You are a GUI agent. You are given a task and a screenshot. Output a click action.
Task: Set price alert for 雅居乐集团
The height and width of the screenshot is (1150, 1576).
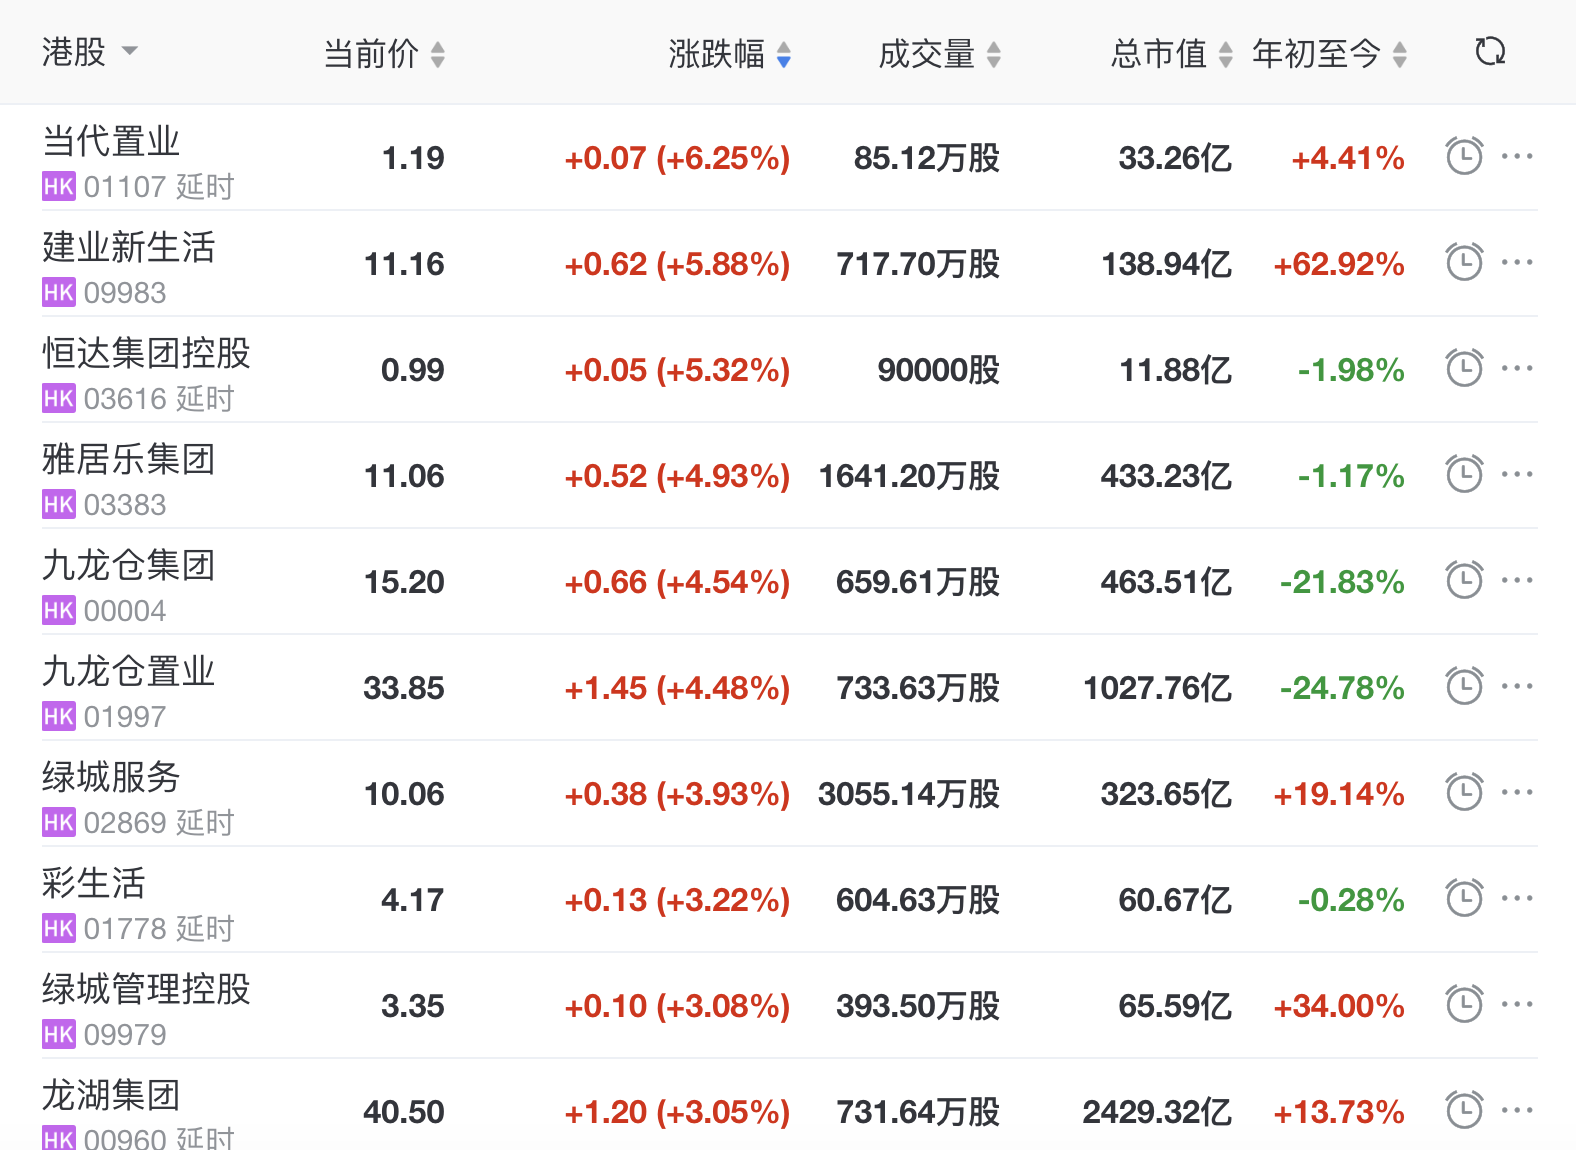click(x=1464, y=475)
